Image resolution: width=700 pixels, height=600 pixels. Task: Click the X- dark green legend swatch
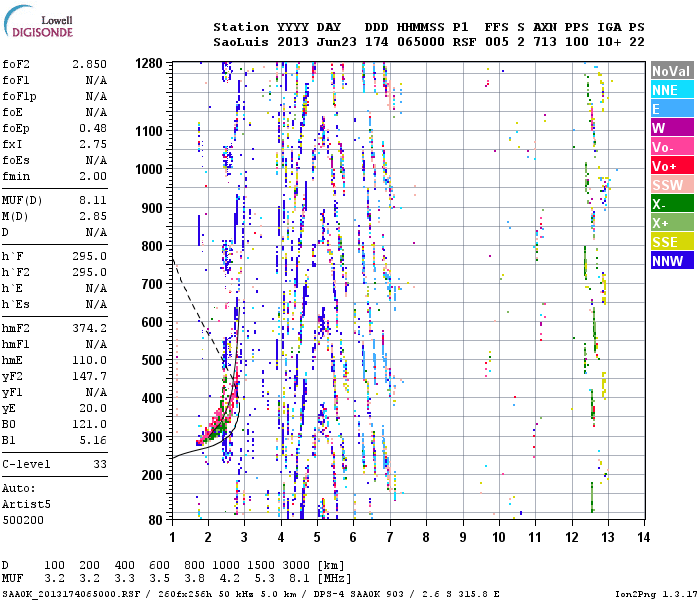click(x=672, y=204)
